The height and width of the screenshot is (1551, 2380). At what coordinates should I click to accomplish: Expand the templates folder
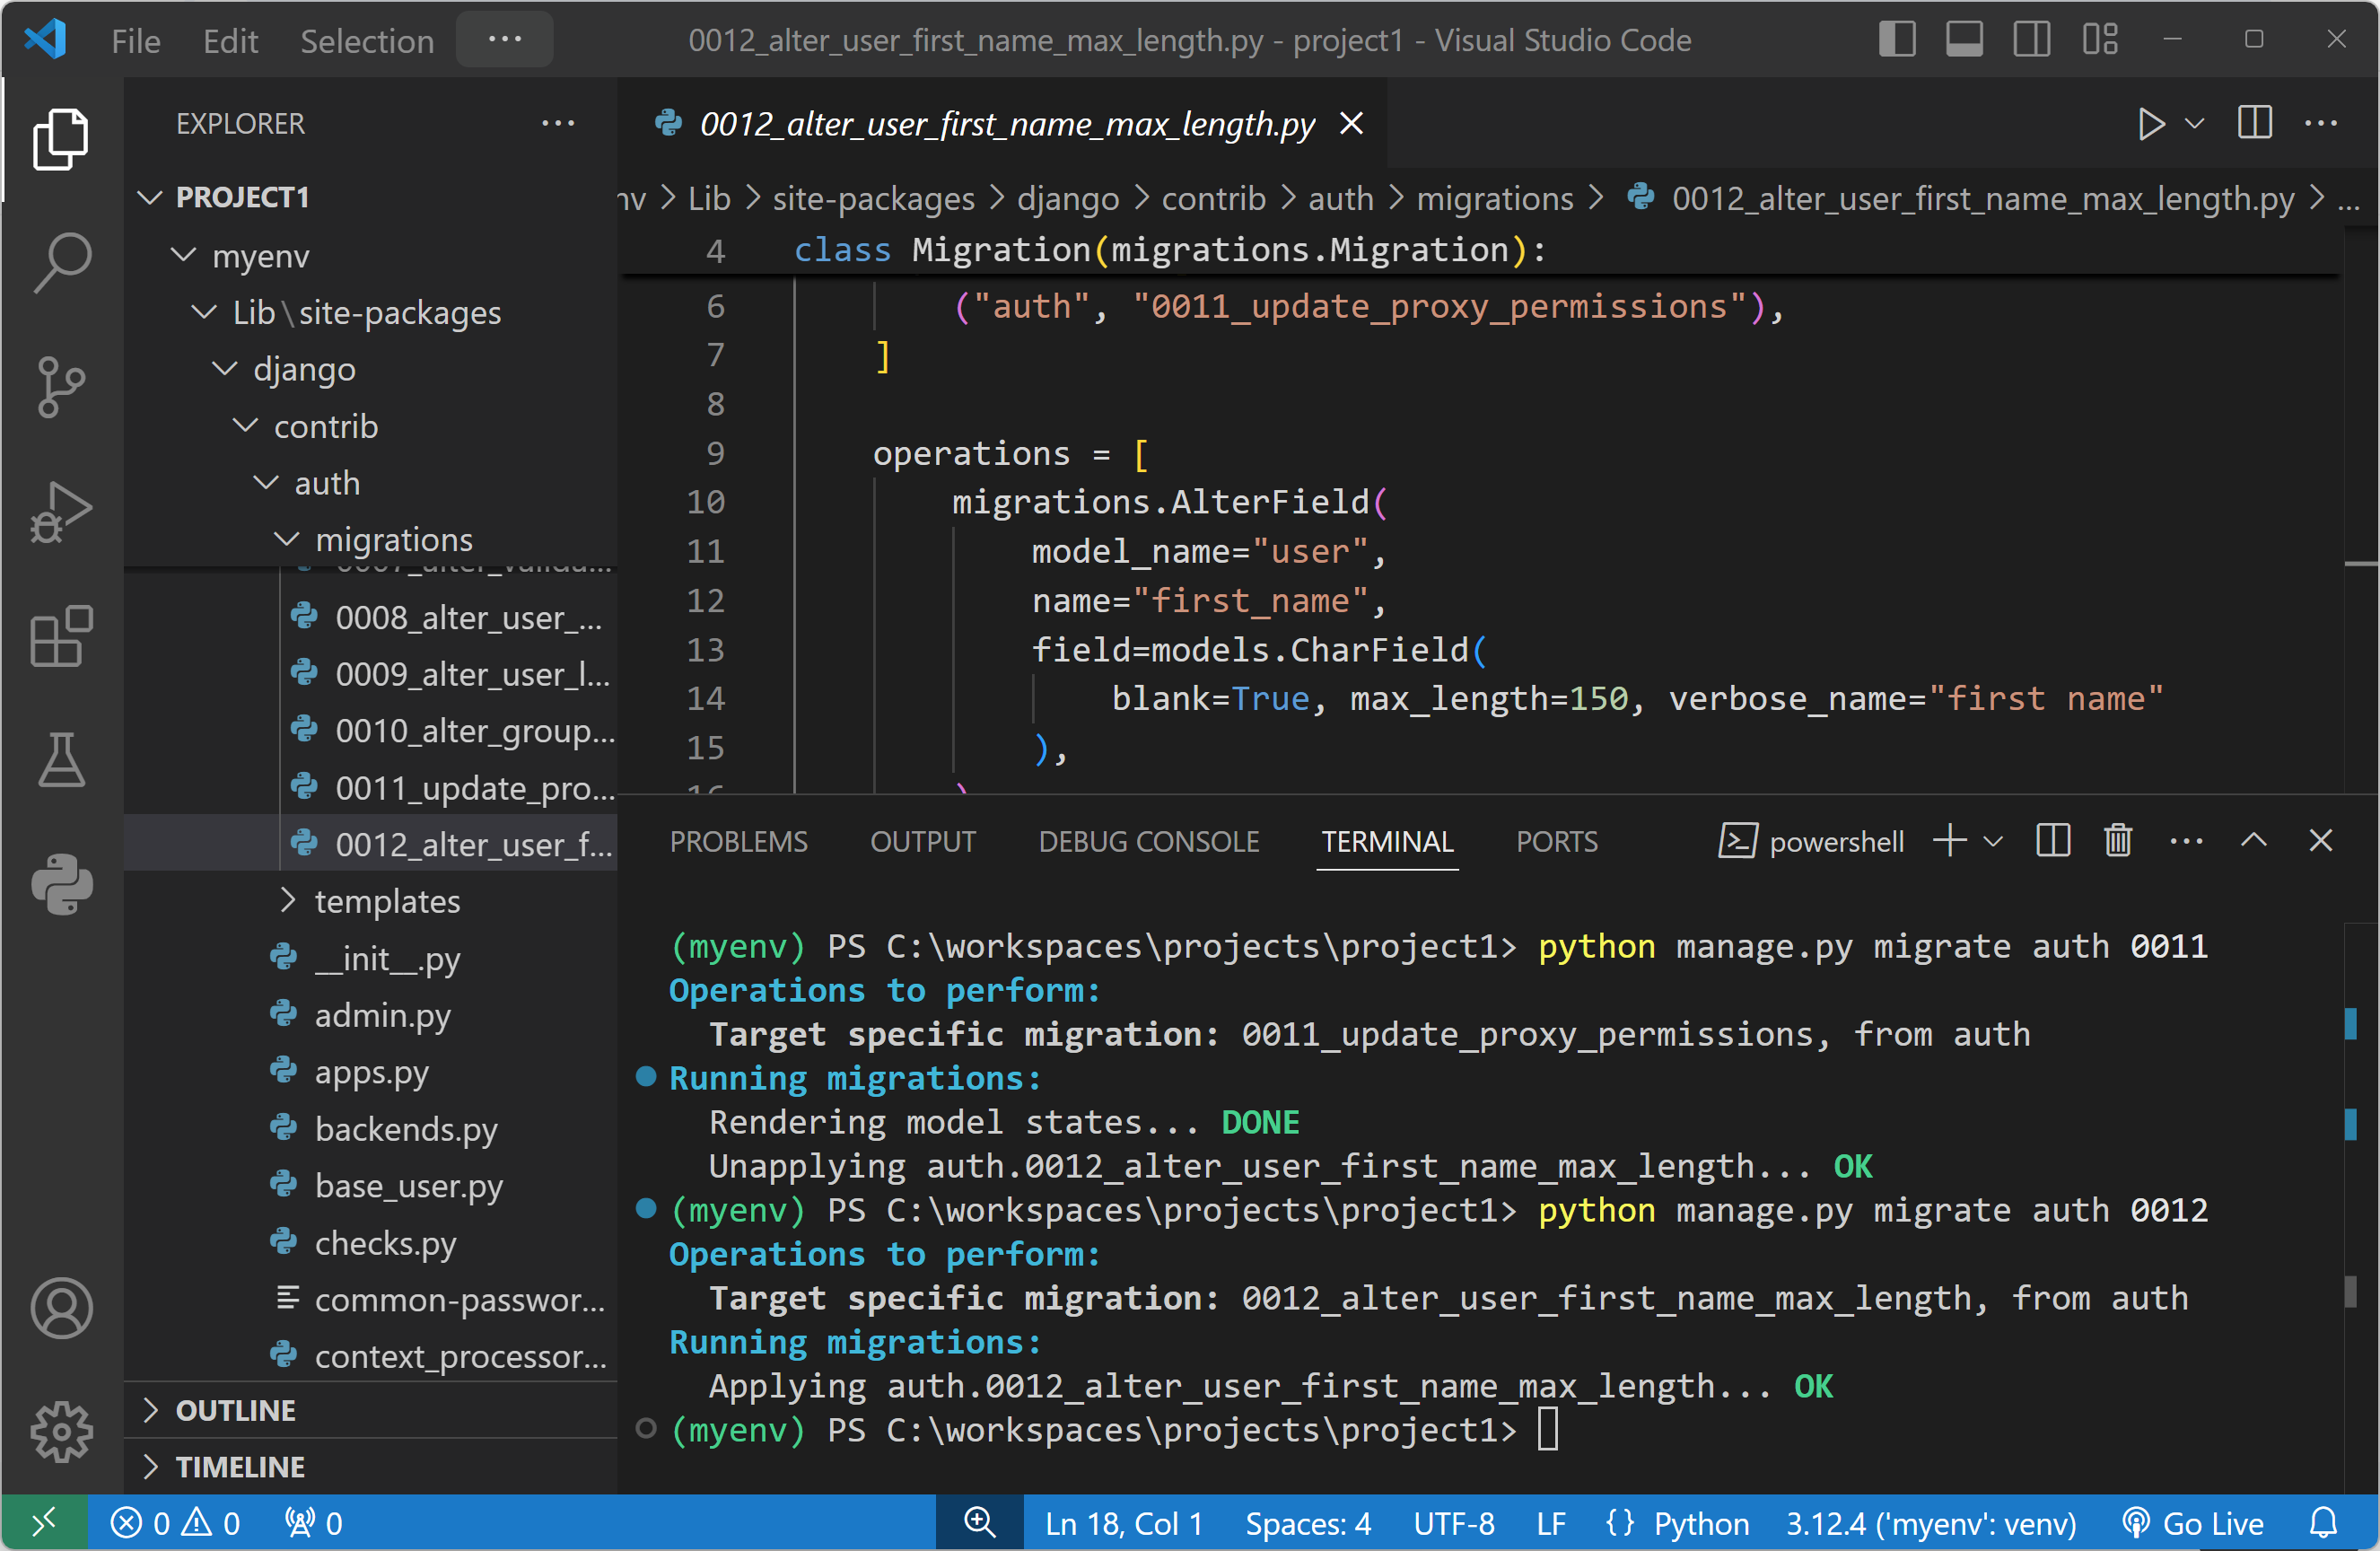pyautogui.click(x=387, y=901)
